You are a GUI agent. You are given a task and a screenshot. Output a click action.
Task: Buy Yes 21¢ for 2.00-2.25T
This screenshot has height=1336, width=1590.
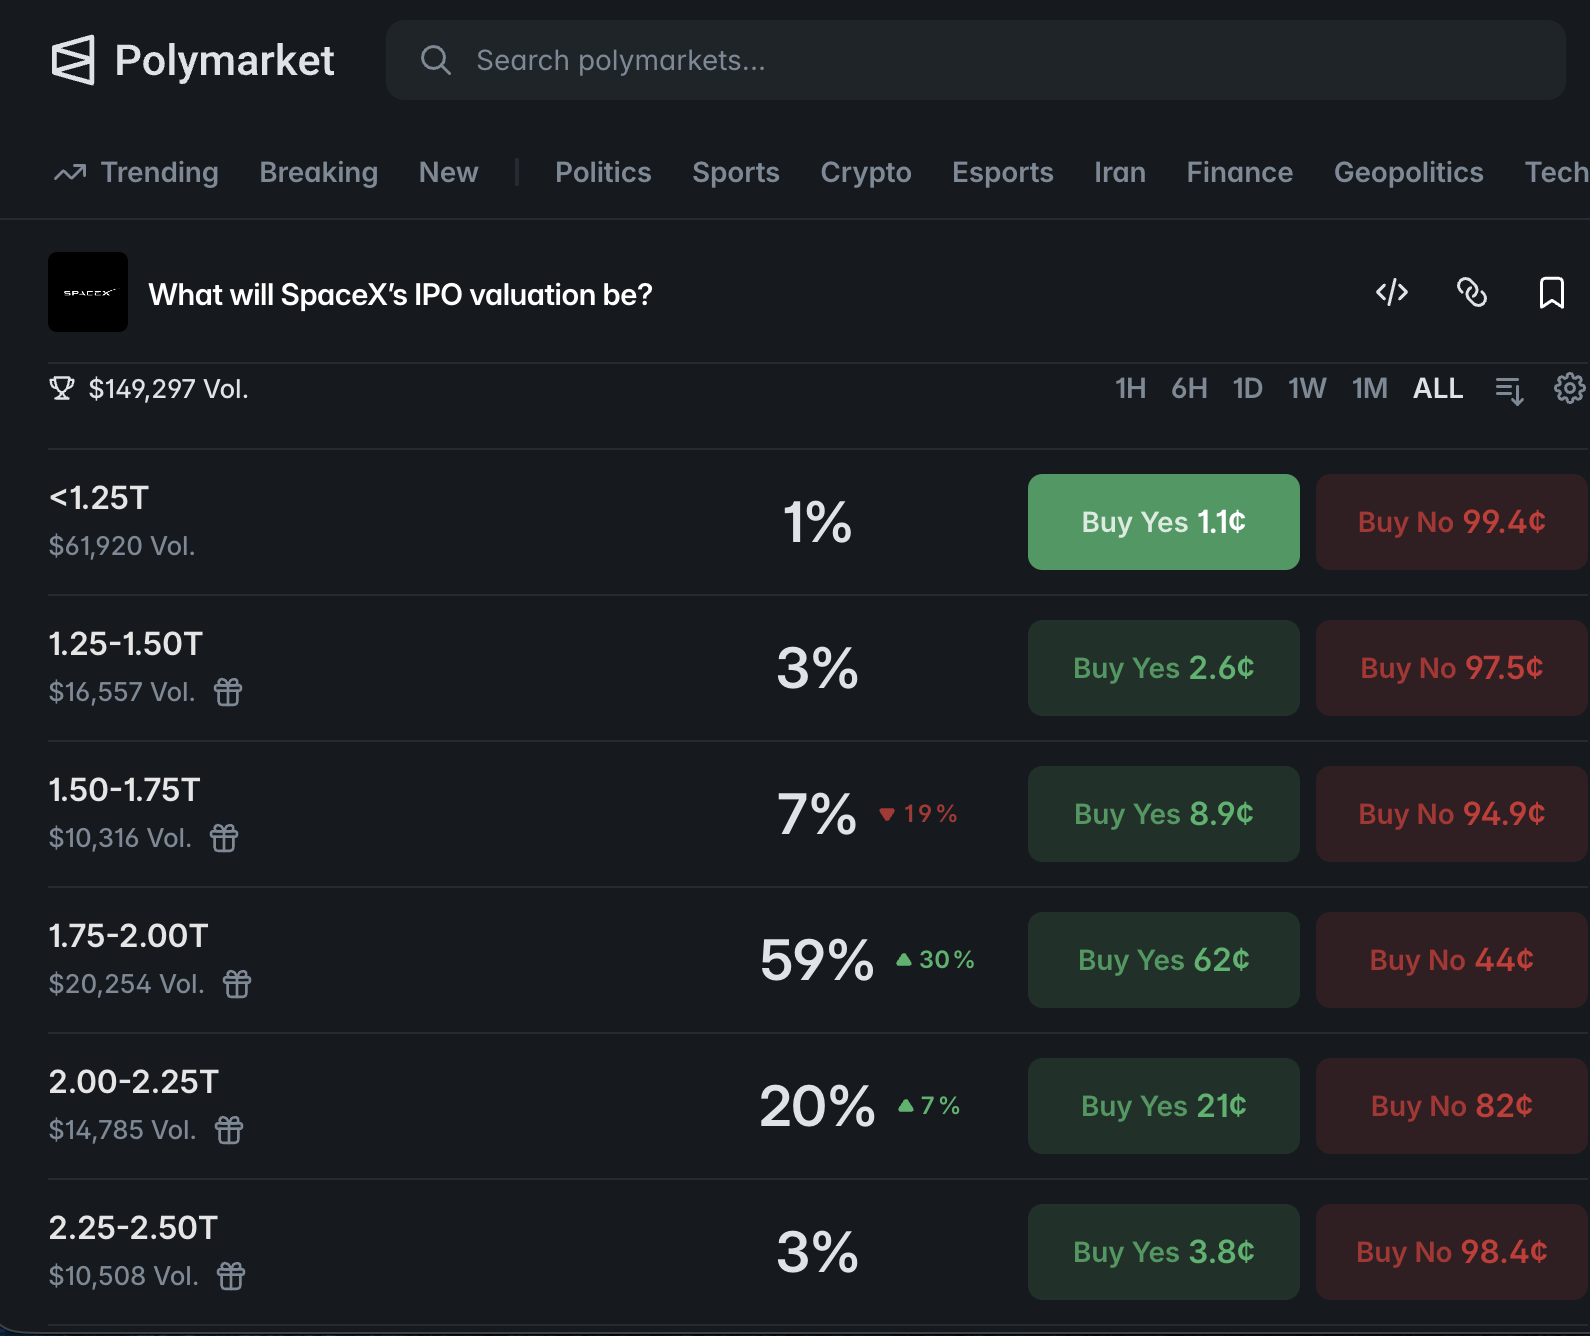click(x=1164, y=1106)
